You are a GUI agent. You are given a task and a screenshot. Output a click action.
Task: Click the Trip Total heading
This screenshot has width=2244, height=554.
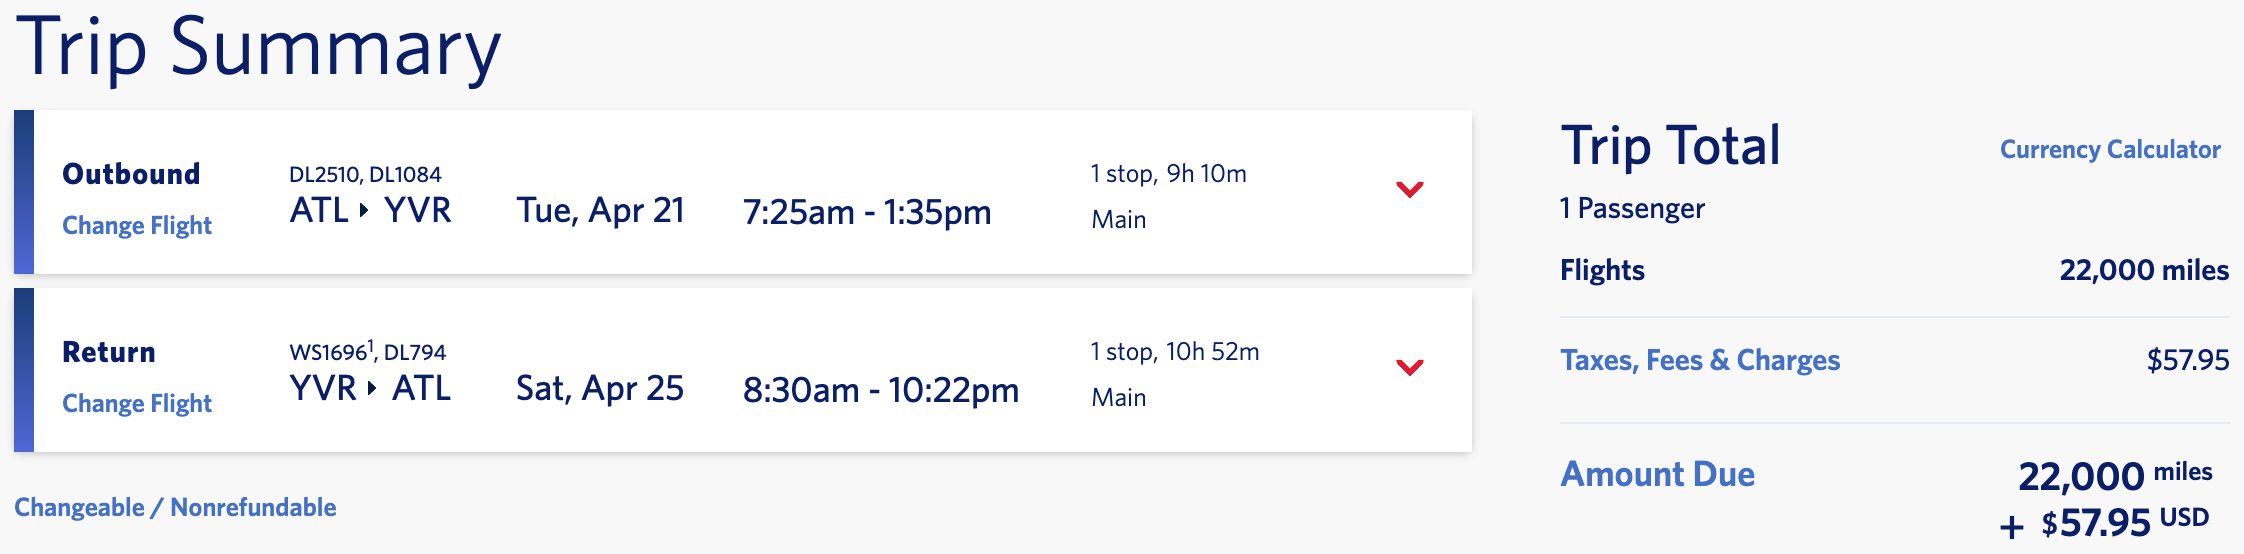tap(1670, 146)
